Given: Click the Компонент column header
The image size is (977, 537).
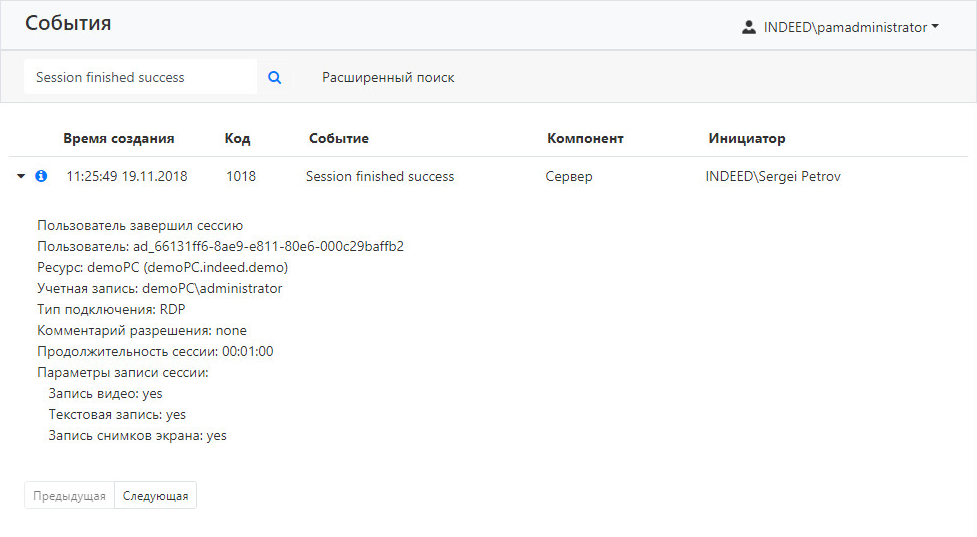Looking at the screenshot, I should coord(585,138).
